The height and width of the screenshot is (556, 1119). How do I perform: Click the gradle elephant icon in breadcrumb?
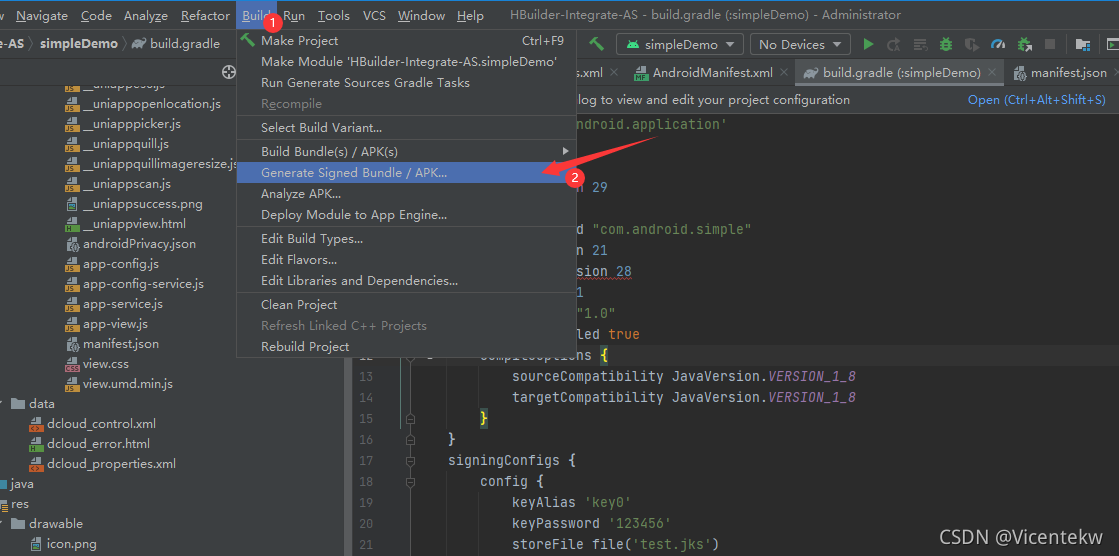[138, 44]
